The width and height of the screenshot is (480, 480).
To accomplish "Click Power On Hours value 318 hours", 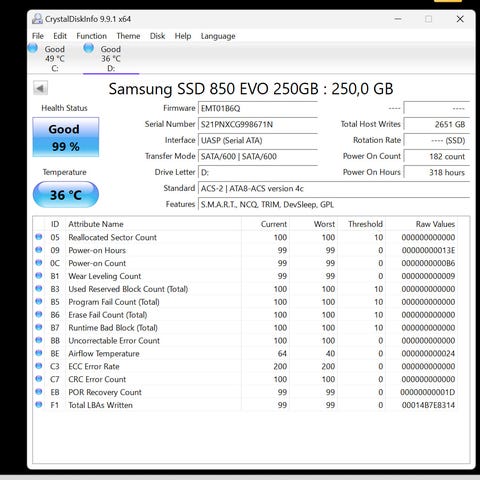I will (x=437, y=172).
